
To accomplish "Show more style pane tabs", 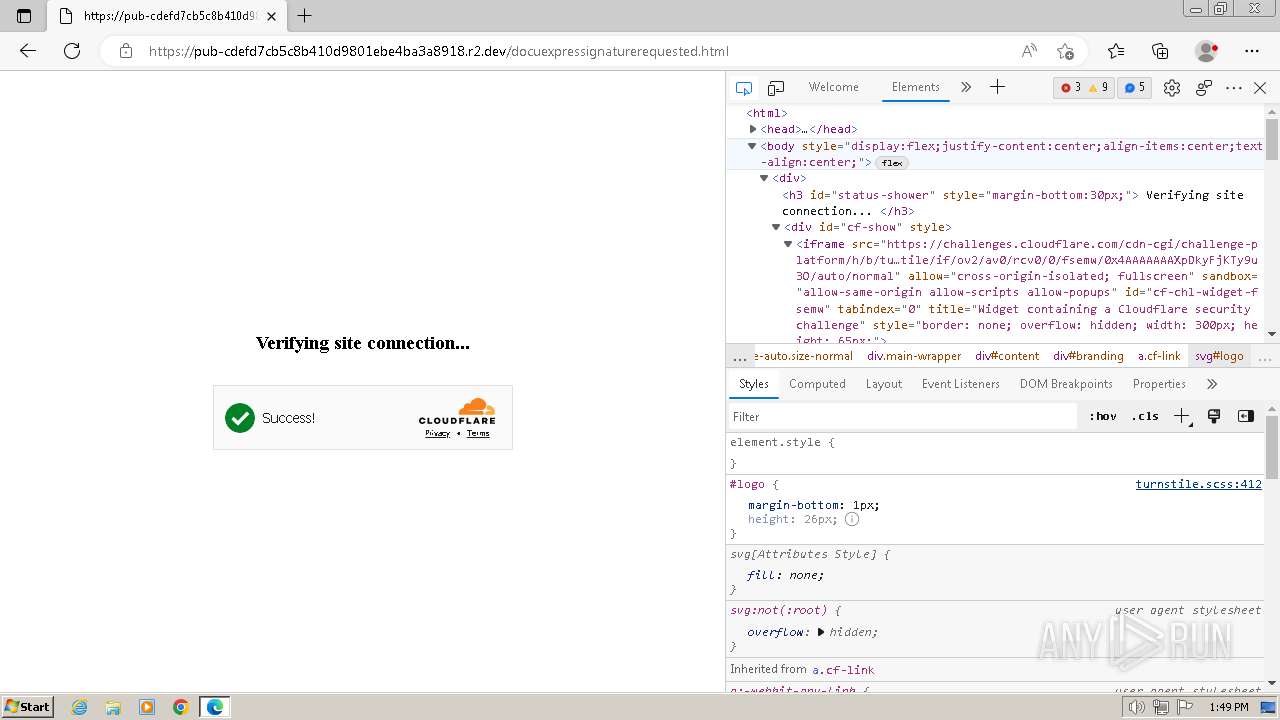I will point(1212,384).
